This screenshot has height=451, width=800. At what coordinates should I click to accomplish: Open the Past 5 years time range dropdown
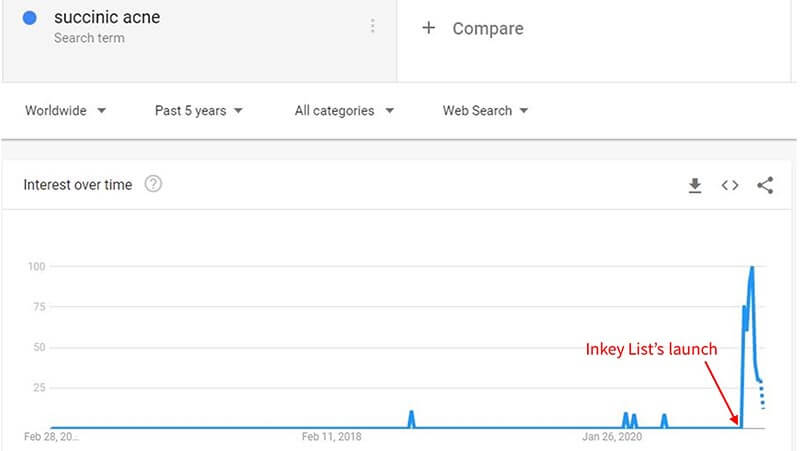pos(198,111)
